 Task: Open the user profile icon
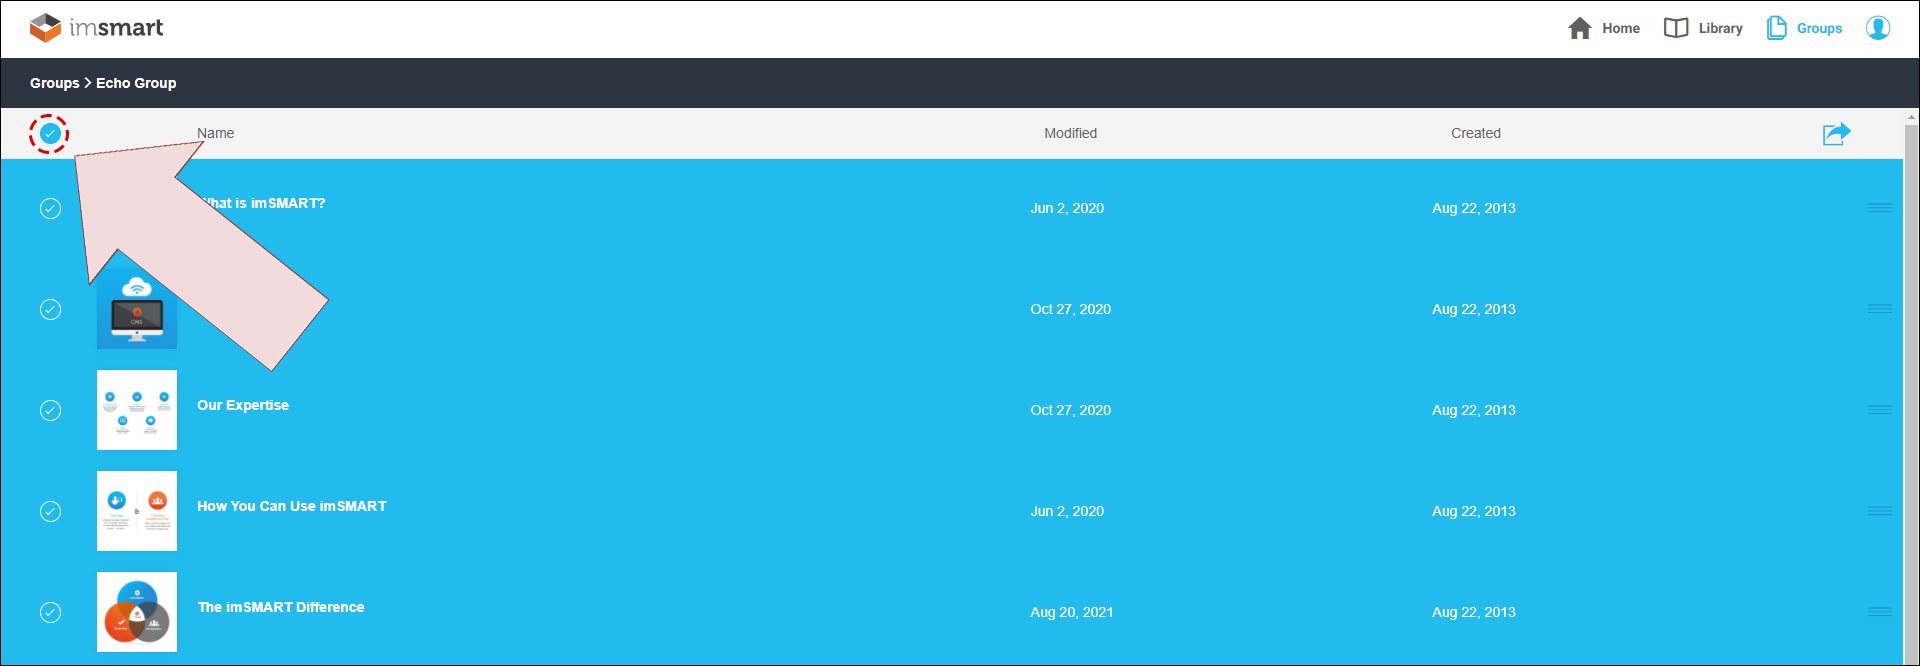[1878, 28]
